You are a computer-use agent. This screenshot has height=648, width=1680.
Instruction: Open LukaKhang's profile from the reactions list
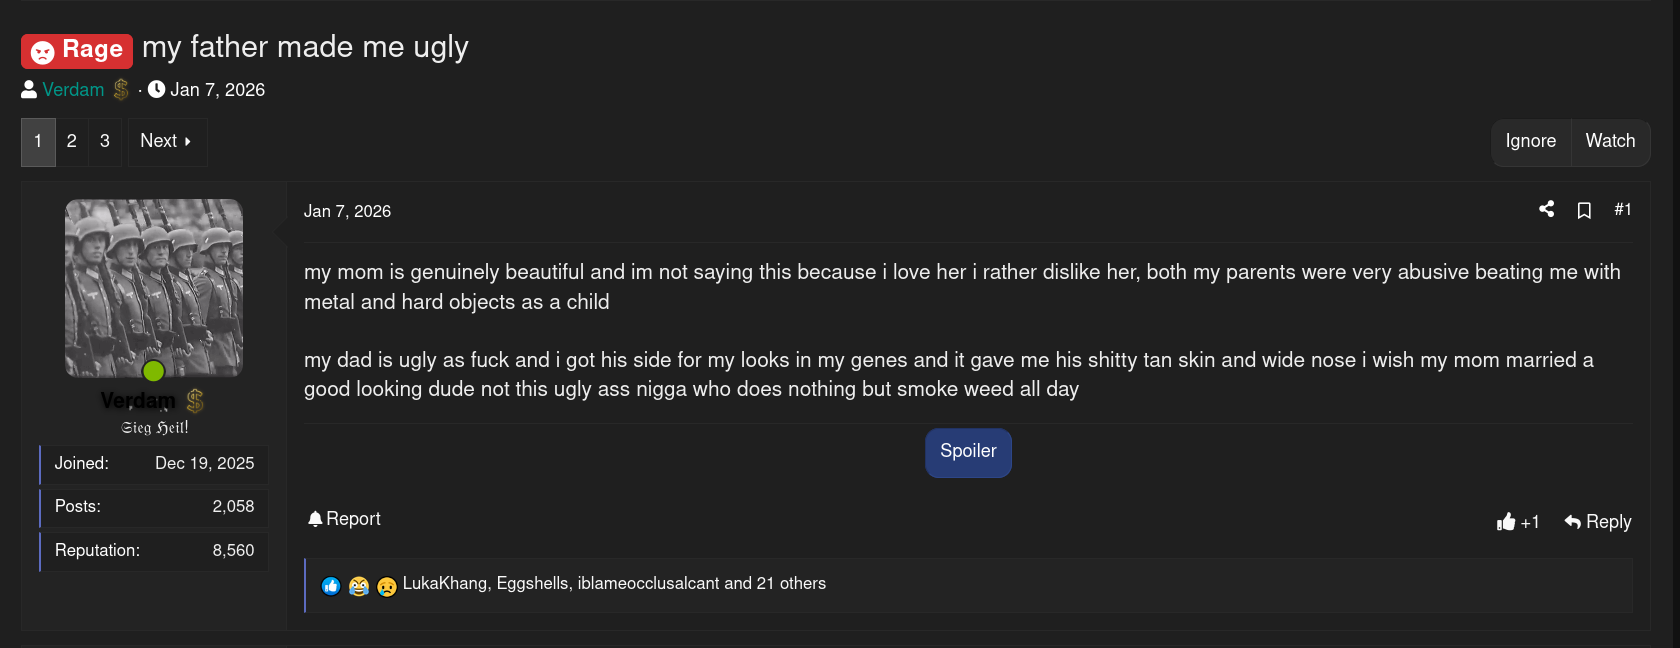pyautogui.click(x=444, y=583)
